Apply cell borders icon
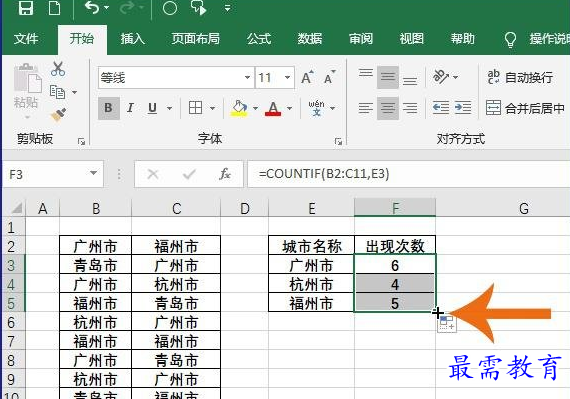This screenshot has width=570, height=399. pos(196,108)
